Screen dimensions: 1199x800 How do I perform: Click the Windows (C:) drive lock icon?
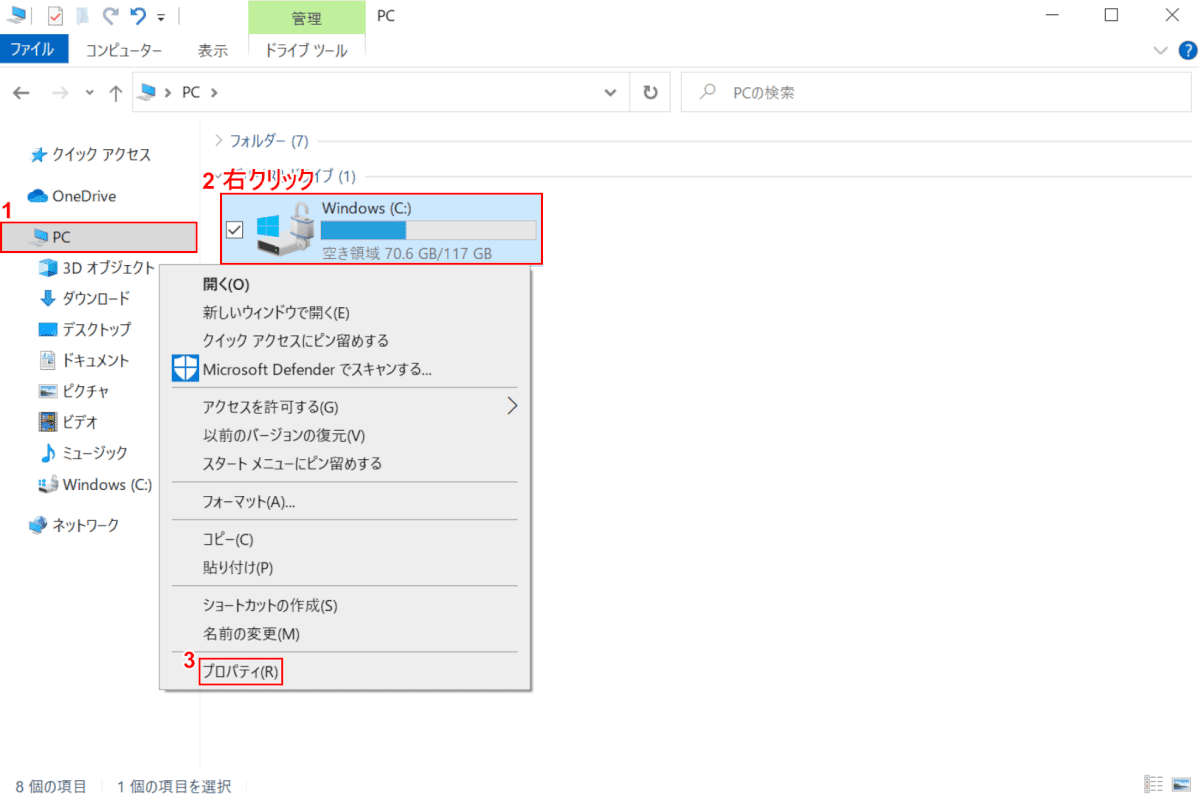click(302, 224)
